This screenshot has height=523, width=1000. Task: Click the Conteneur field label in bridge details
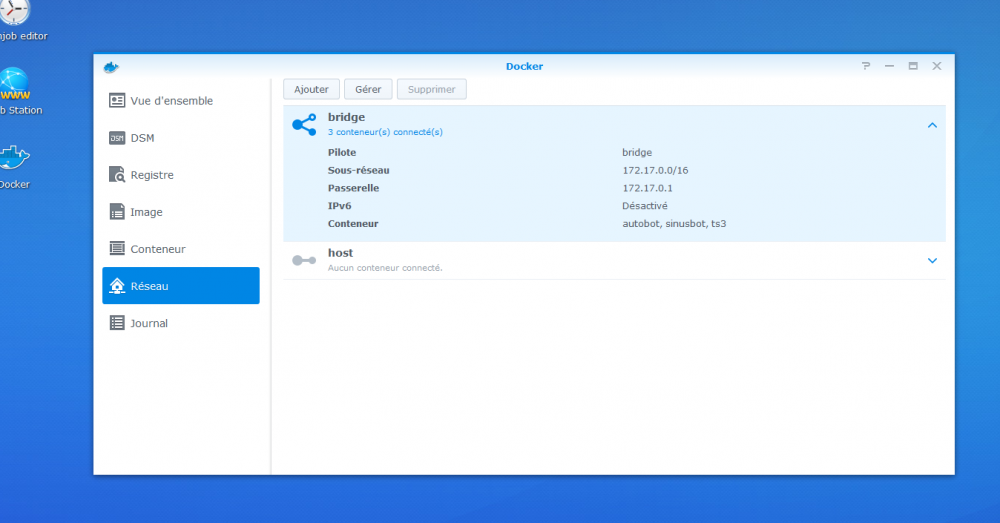(x=353, y=224)
